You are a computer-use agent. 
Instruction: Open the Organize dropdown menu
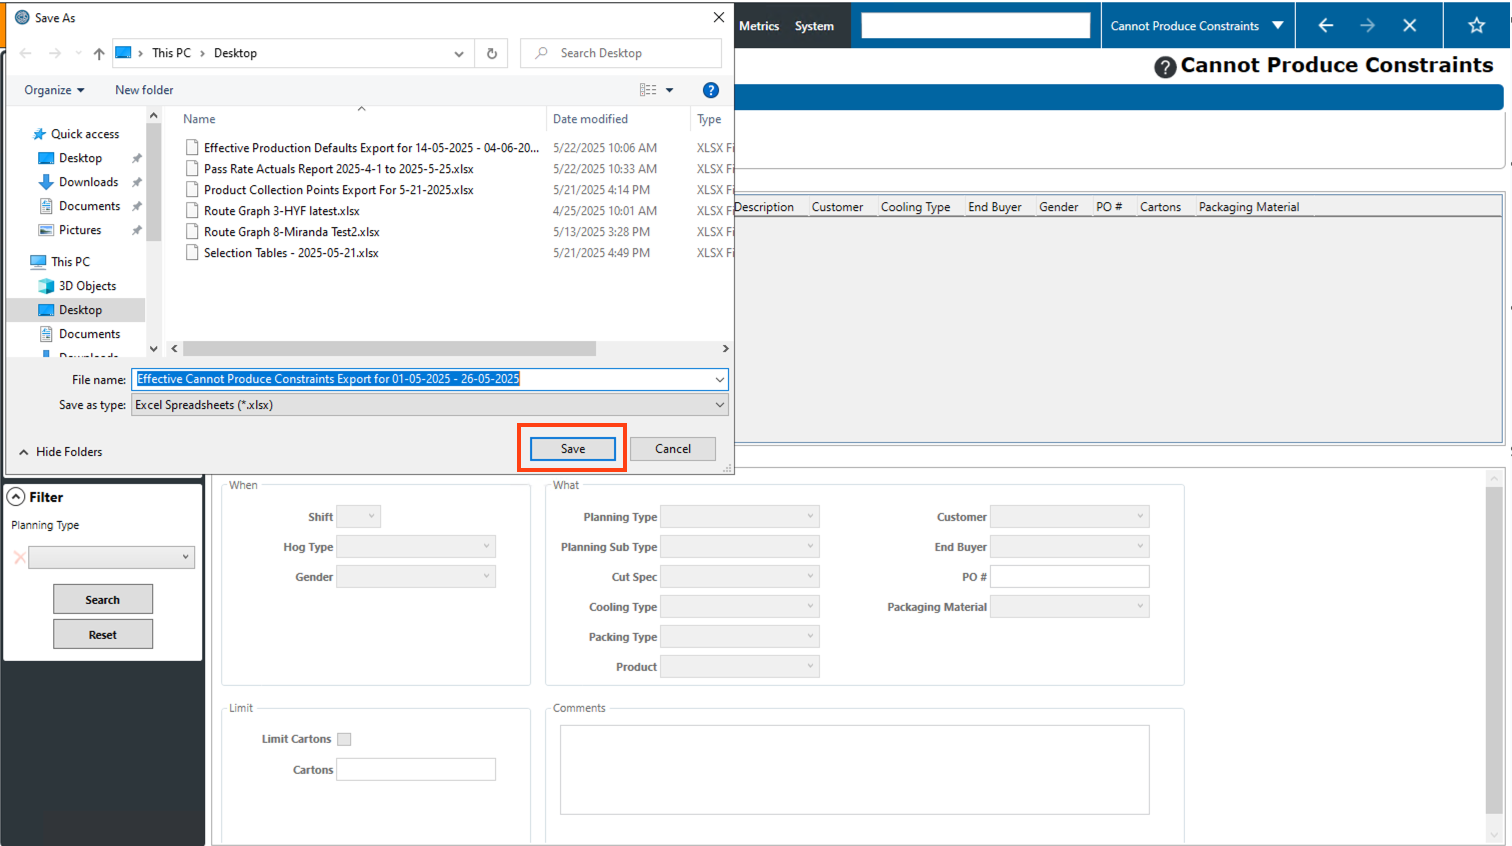(54, 90)
